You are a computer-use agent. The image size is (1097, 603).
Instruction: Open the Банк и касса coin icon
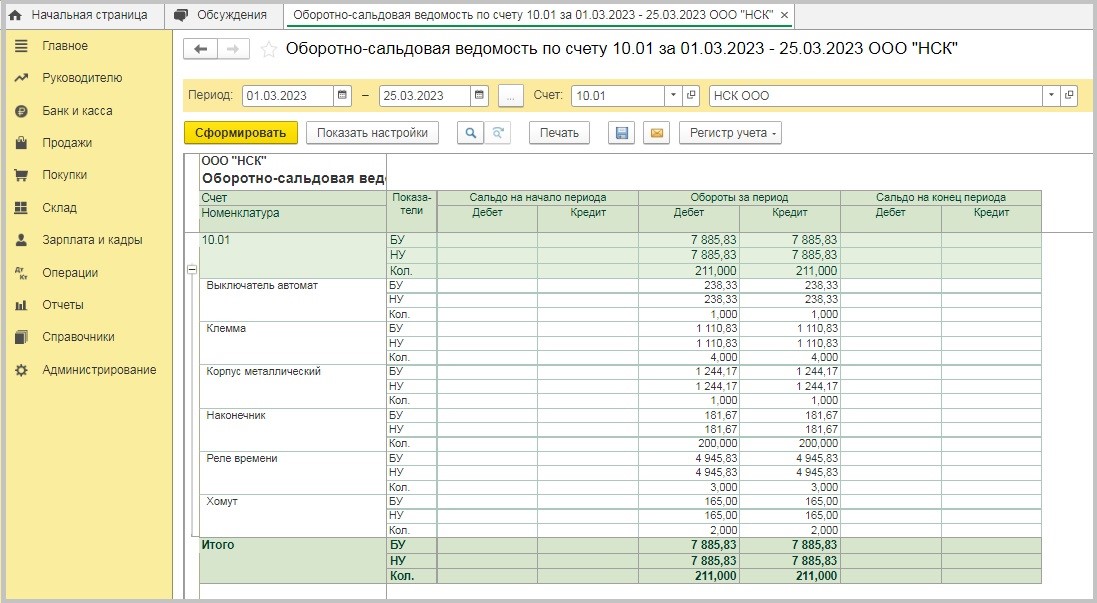pyautogui.click(x=21, y=111)
